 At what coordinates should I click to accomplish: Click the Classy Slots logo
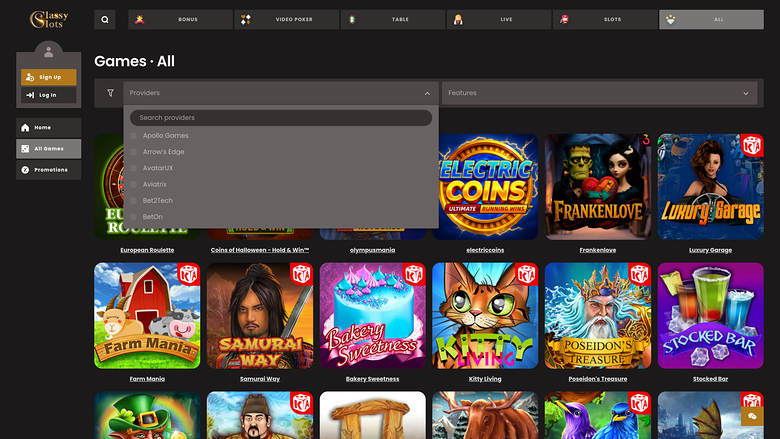[x=49, y=19]
